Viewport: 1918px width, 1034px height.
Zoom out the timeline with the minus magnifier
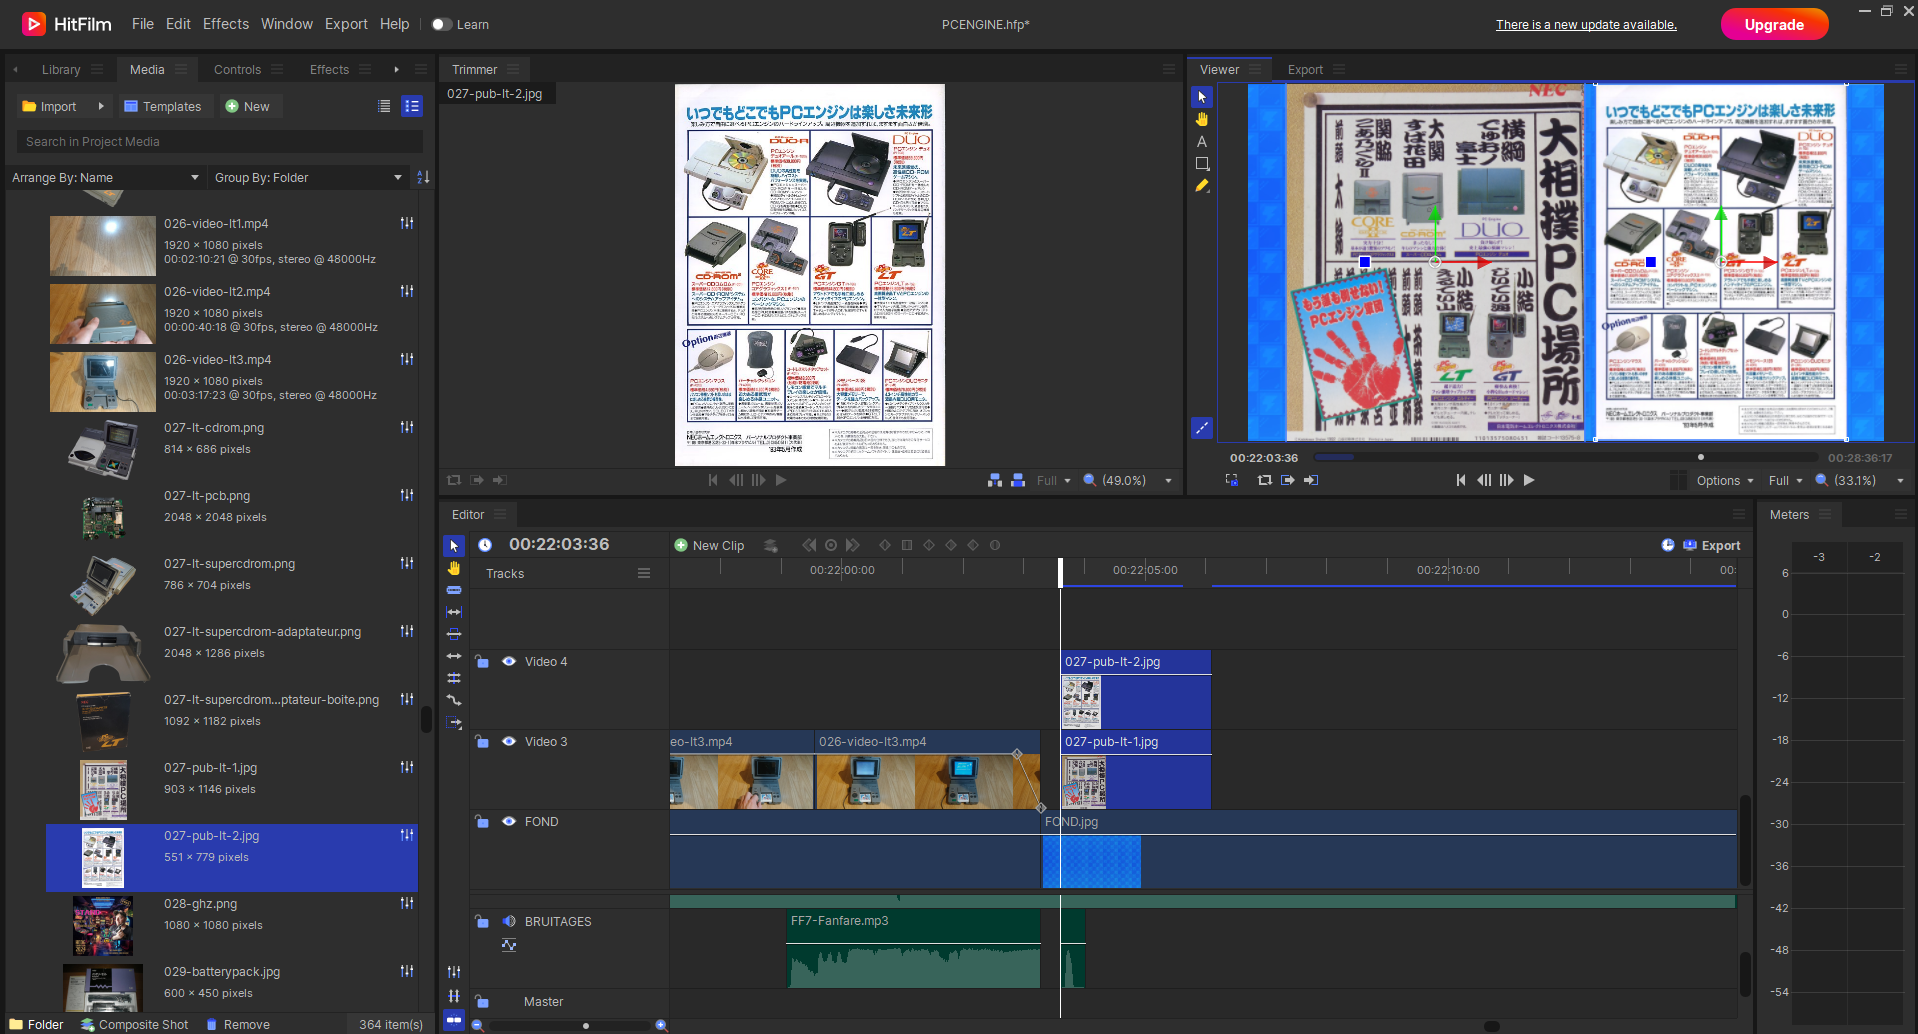point(477,1025)
